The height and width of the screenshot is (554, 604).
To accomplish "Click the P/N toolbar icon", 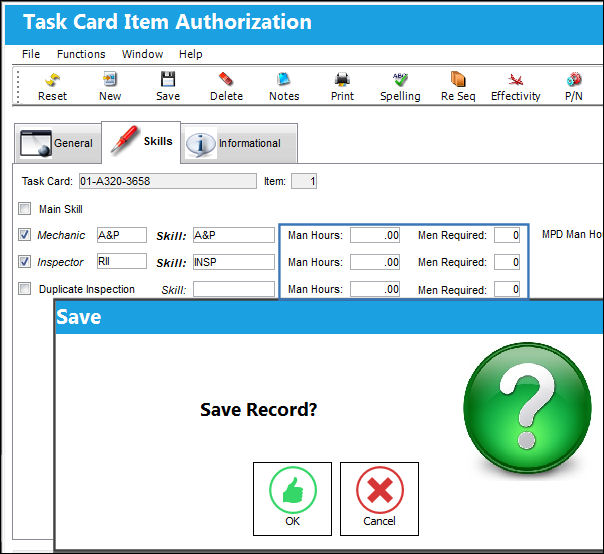I will pyautogui.click(x=574, y=87).
